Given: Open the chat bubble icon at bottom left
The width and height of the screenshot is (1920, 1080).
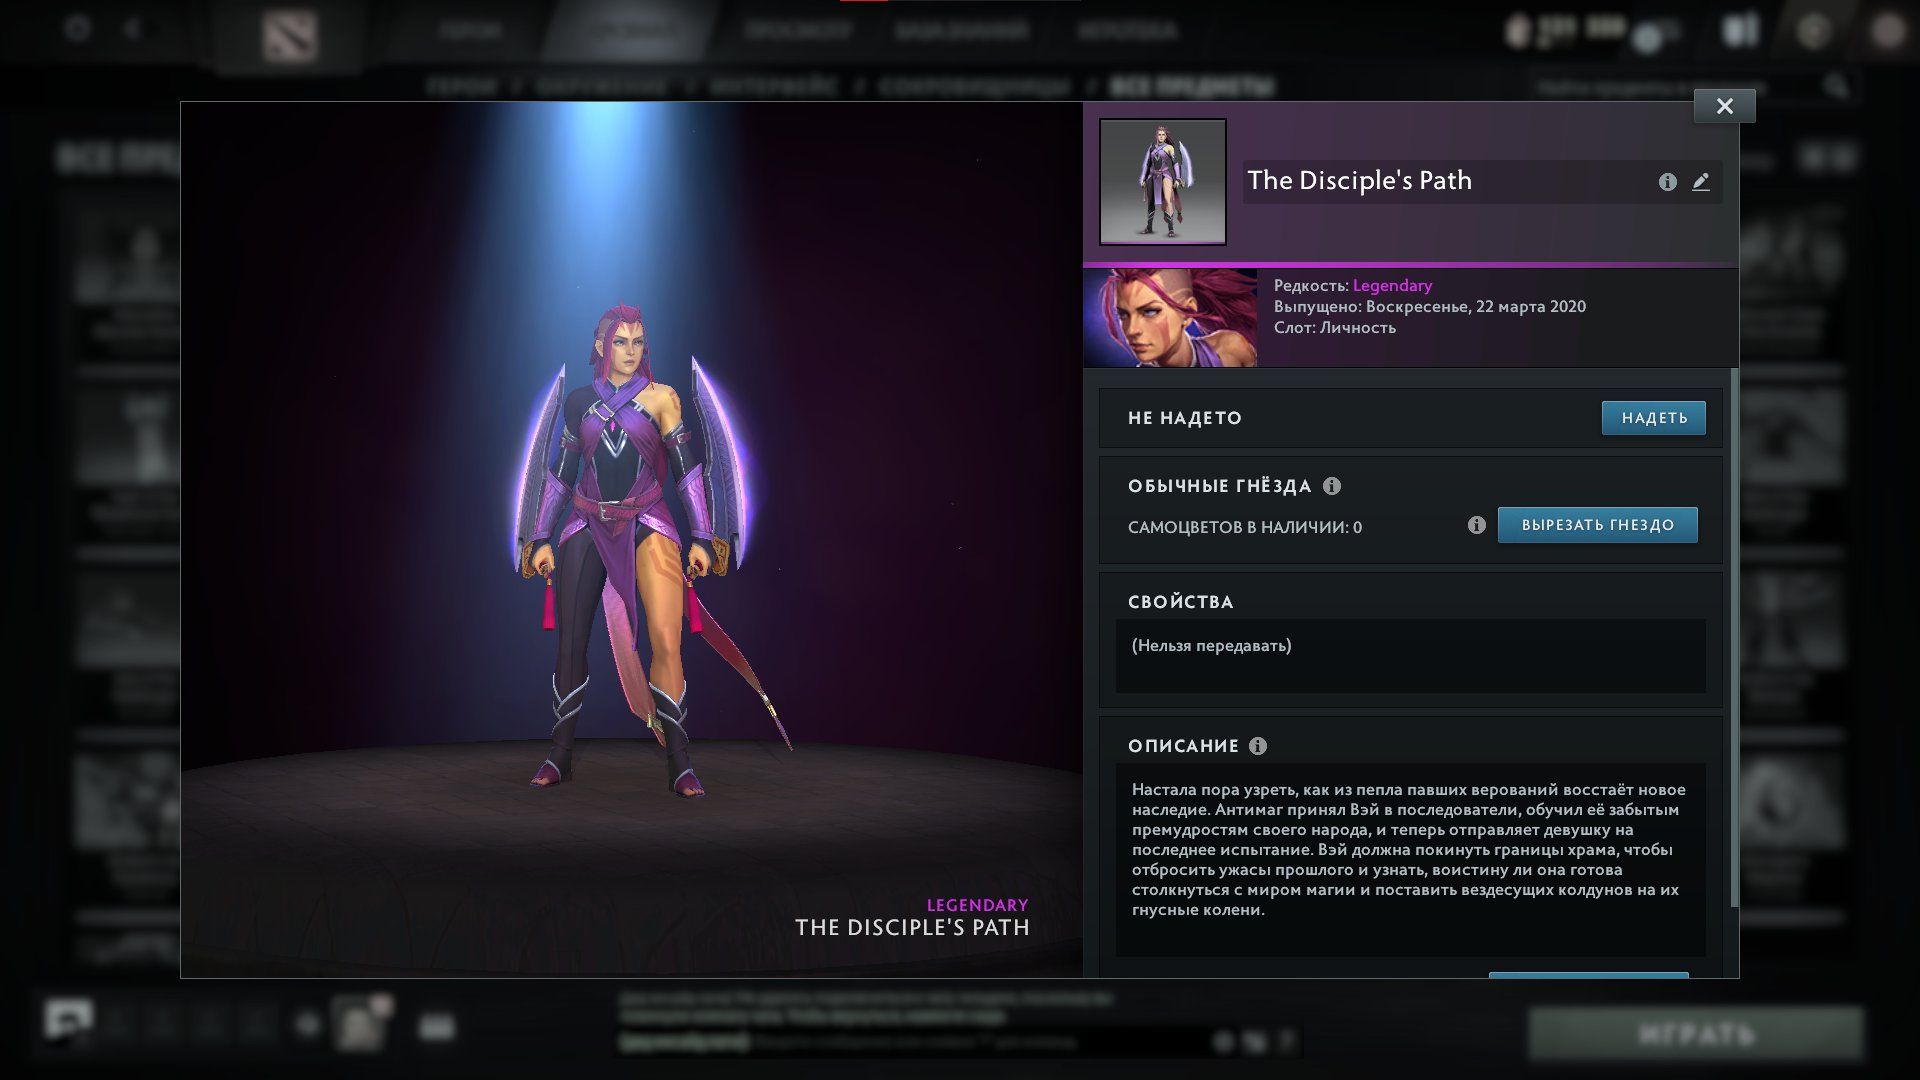Looking at the screenshot, I should pyautogui.click(x=68, y=1022).
